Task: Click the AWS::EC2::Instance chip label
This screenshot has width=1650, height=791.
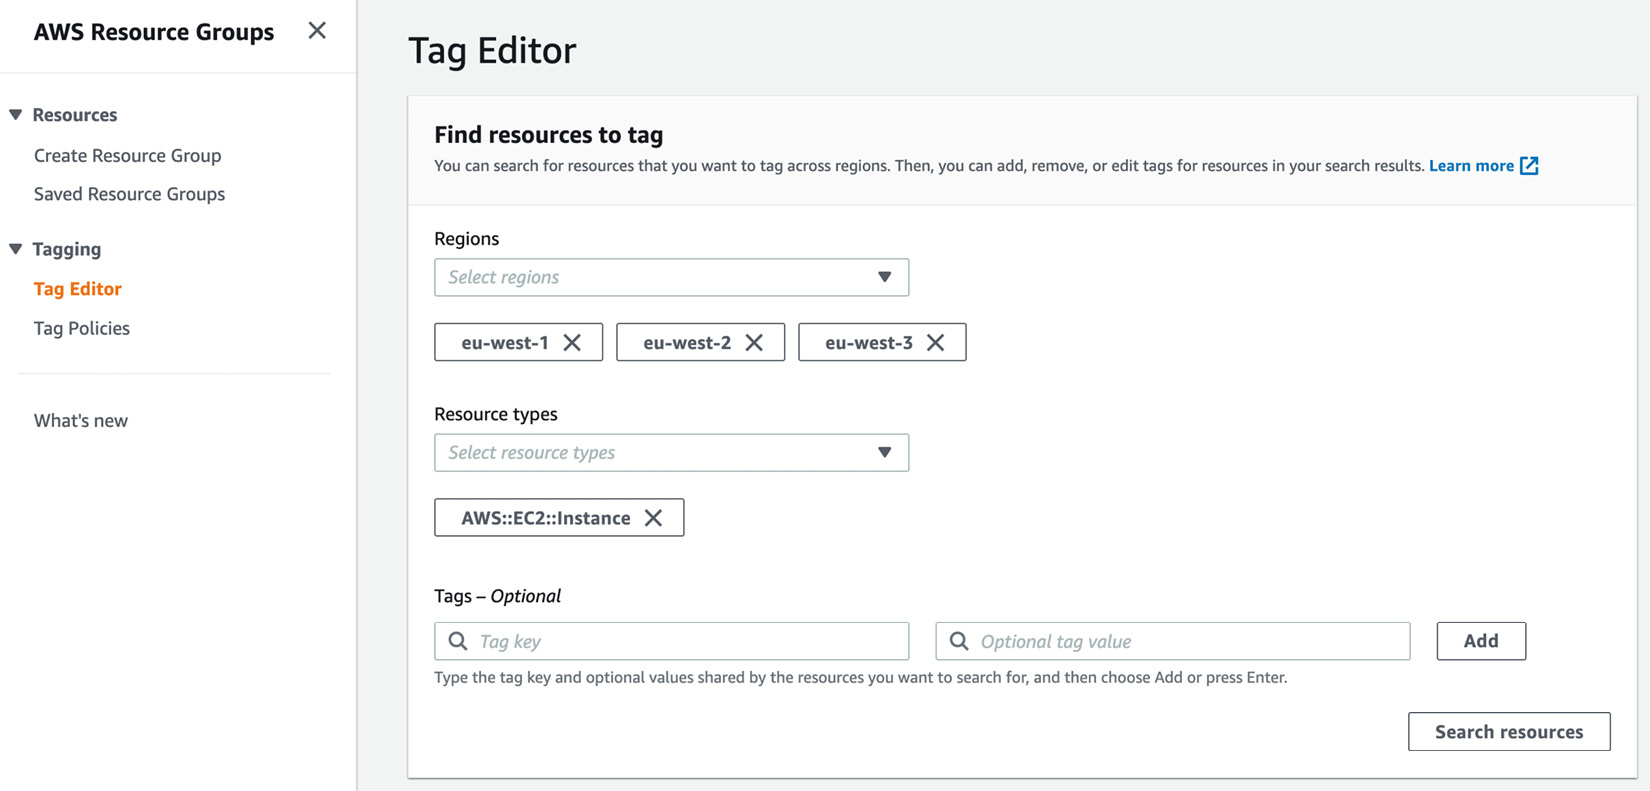Action: (546, 518)
